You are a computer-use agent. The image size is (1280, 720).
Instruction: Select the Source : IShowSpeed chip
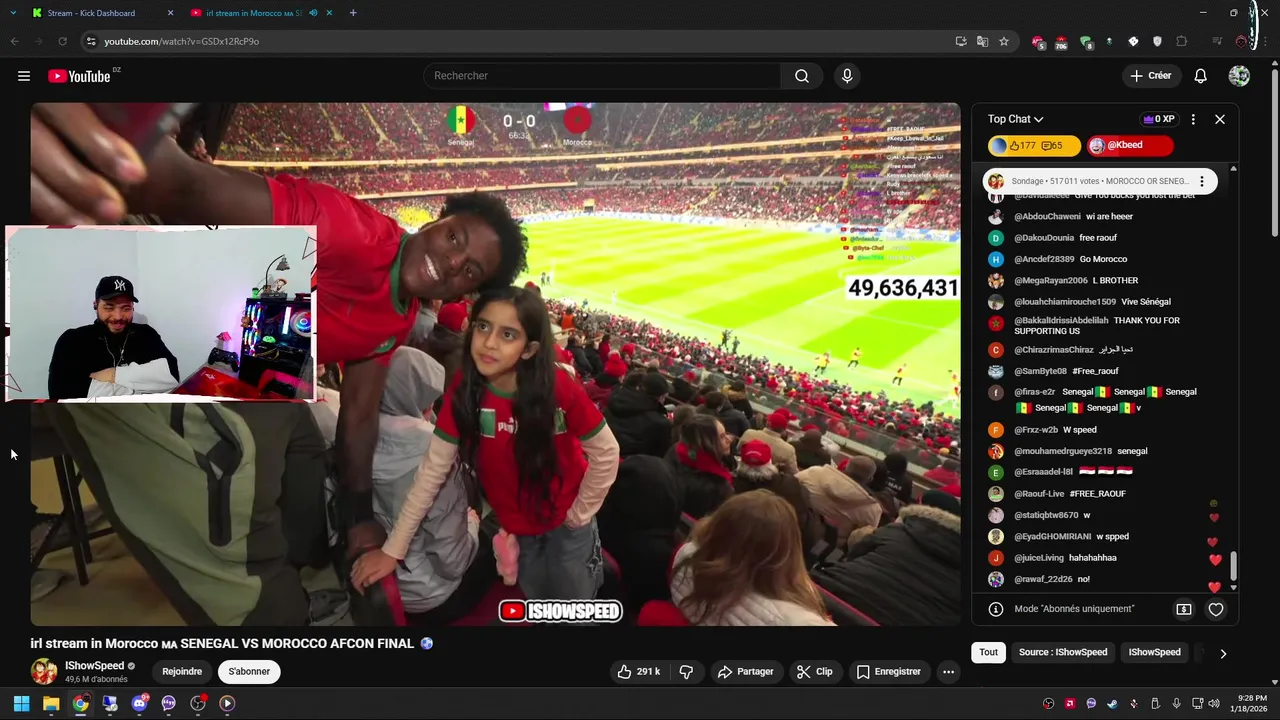pyautogui.click(x=1063, y=652)
